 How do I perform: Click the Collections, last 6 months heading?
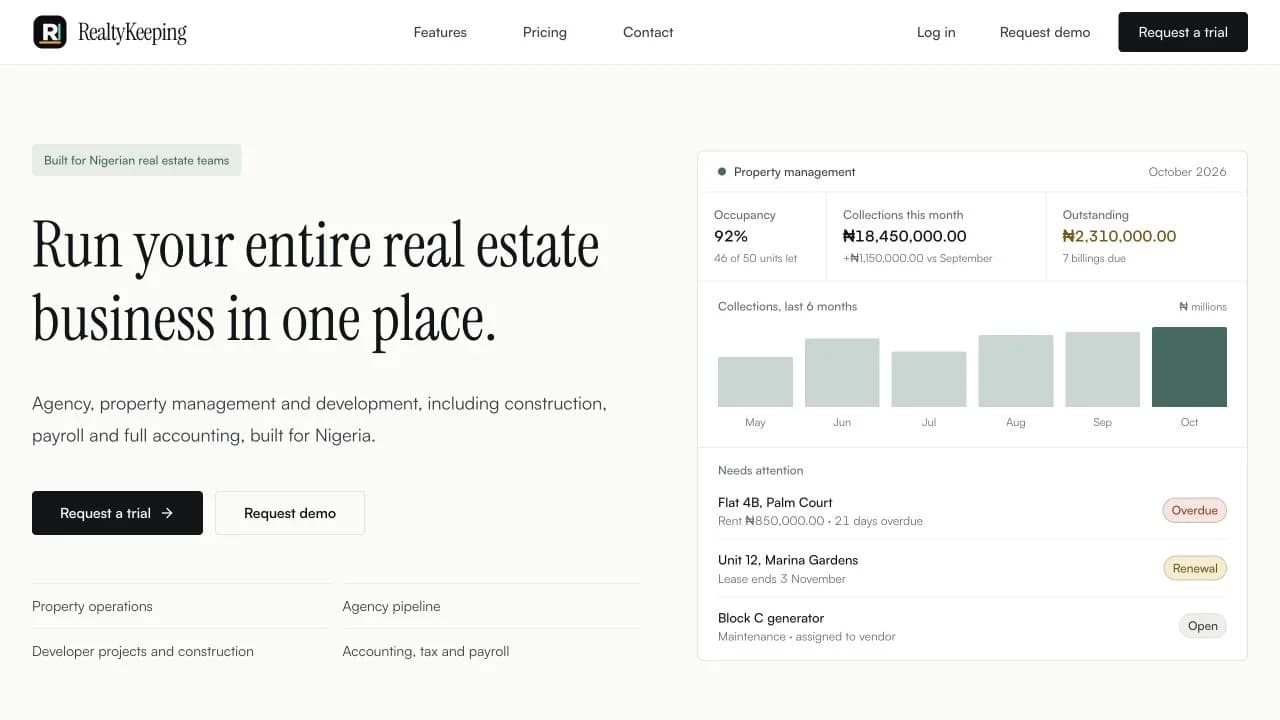788,307
